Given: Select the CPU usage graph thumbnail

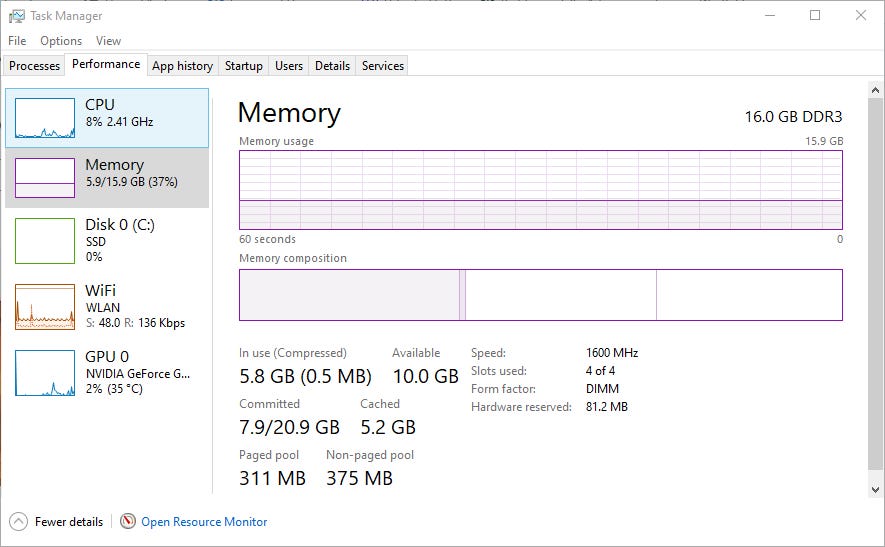Looking at the screenshot, I should click(45, 118).
